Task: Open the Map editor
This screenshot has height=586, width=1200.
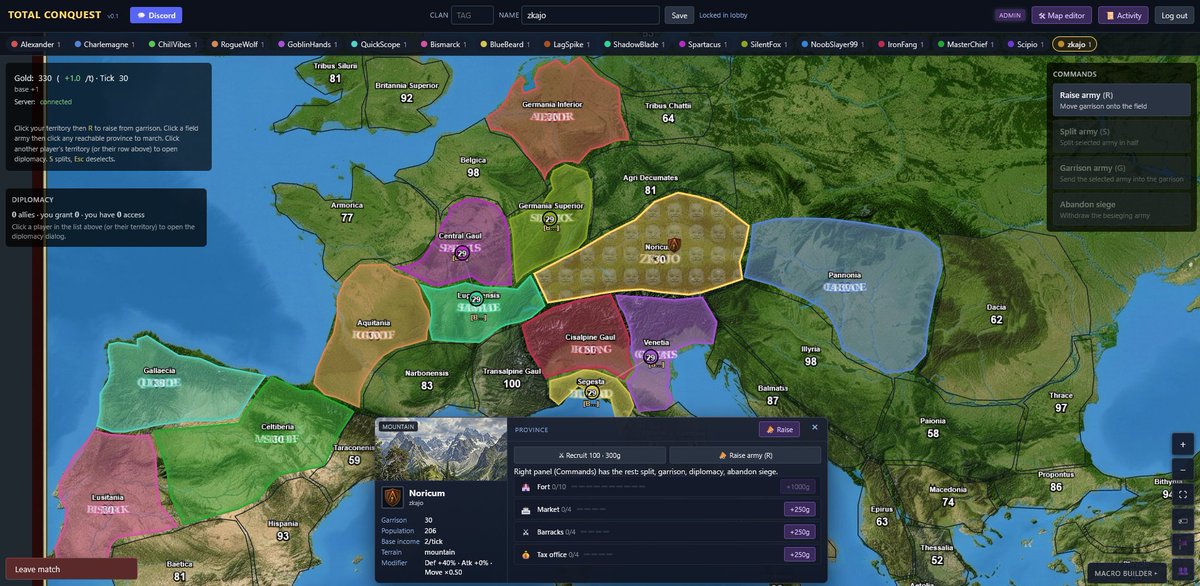Action: pyautogui.click(x=1062, y=15)
